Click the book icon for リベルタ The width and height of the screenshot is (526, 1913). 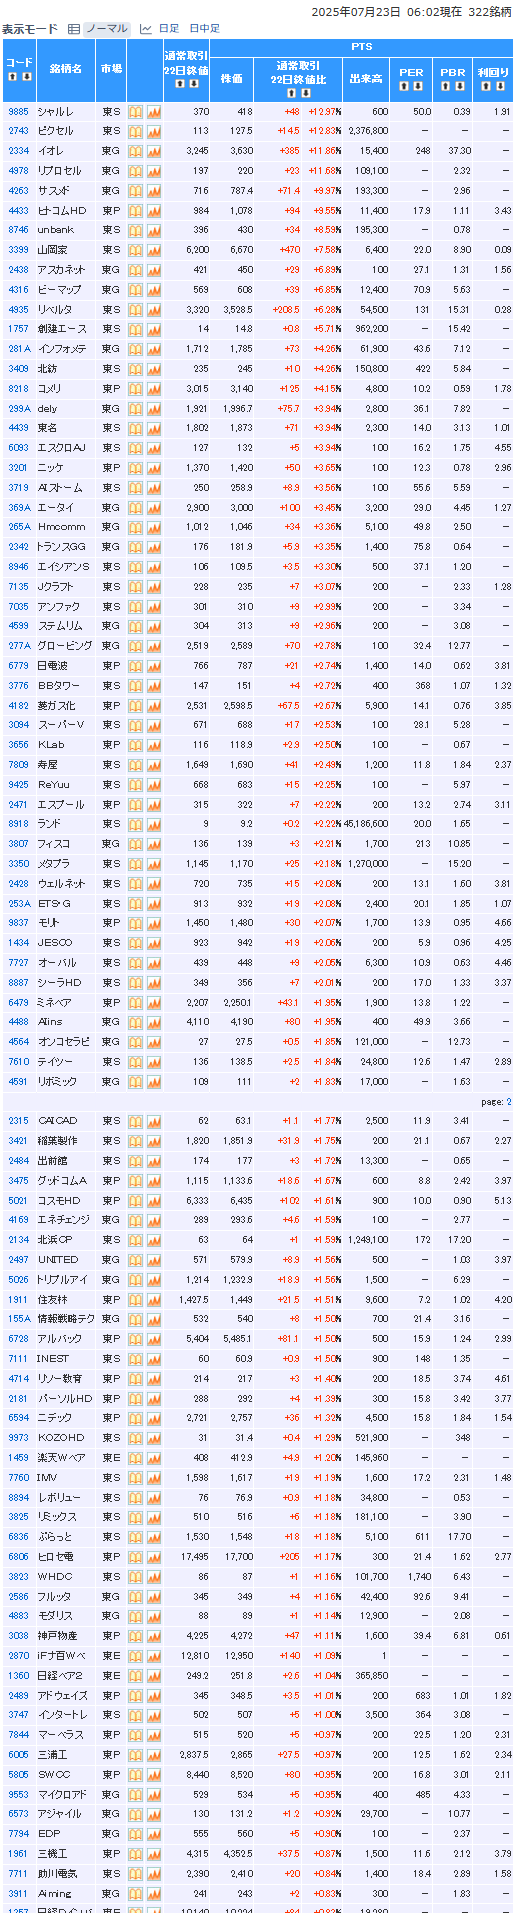[x=135, y=310]
